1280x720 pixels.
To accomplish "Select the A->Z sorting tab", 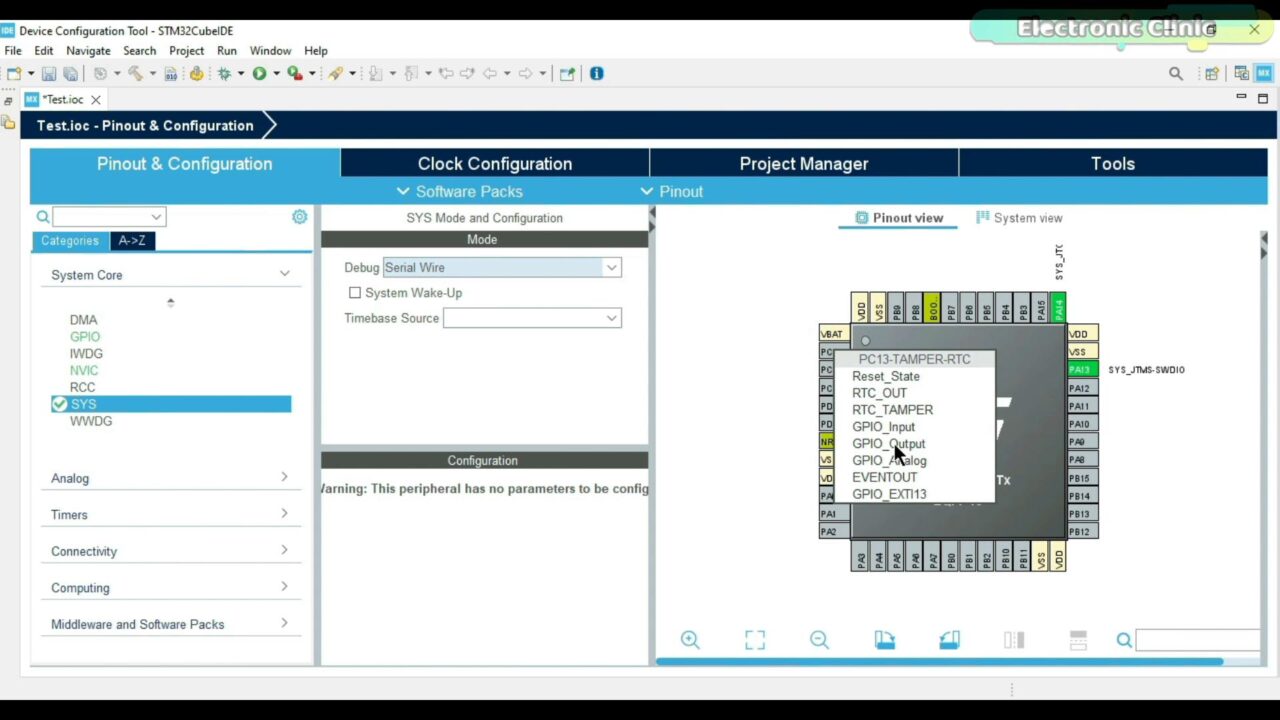I will [x=132, y=241].
